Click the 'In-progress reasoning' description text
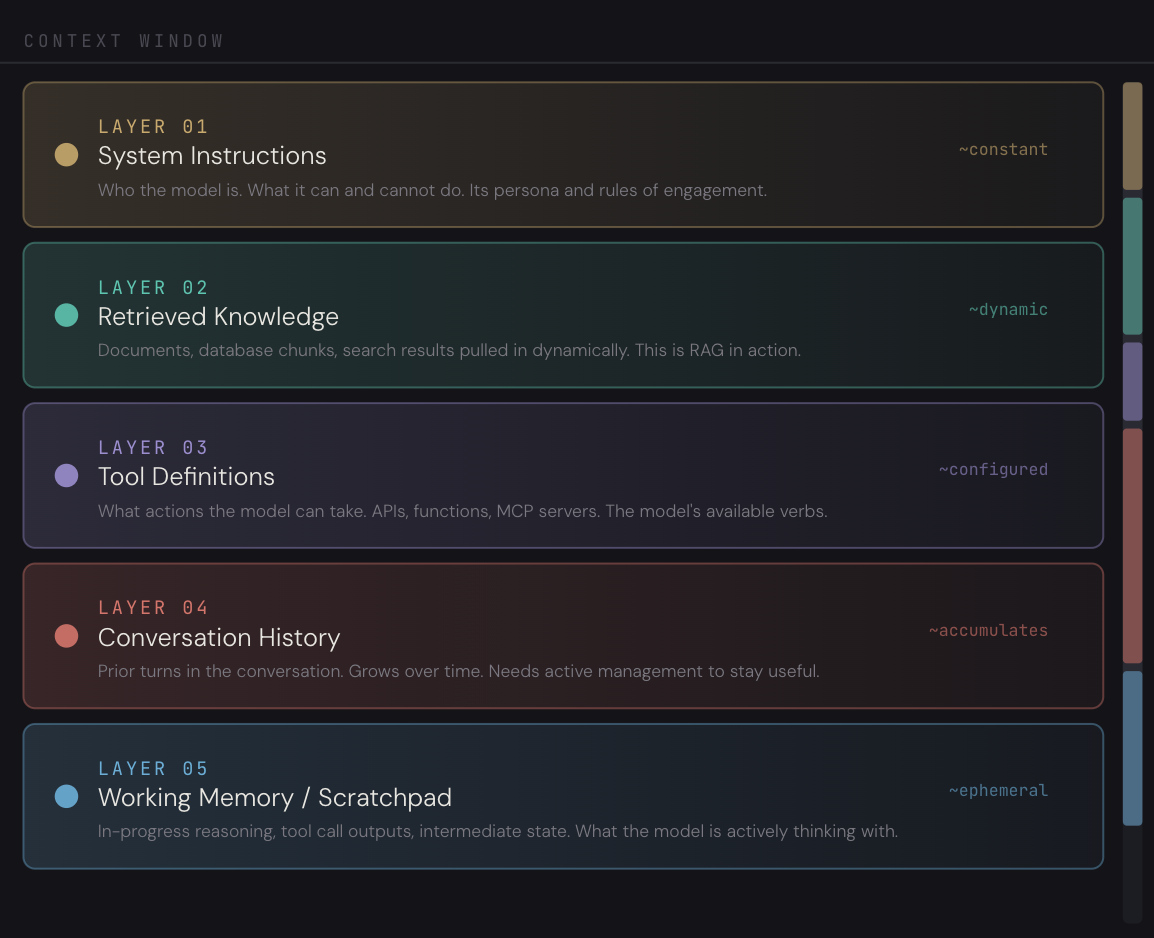 pyautogui.click(x=498, y=831)
